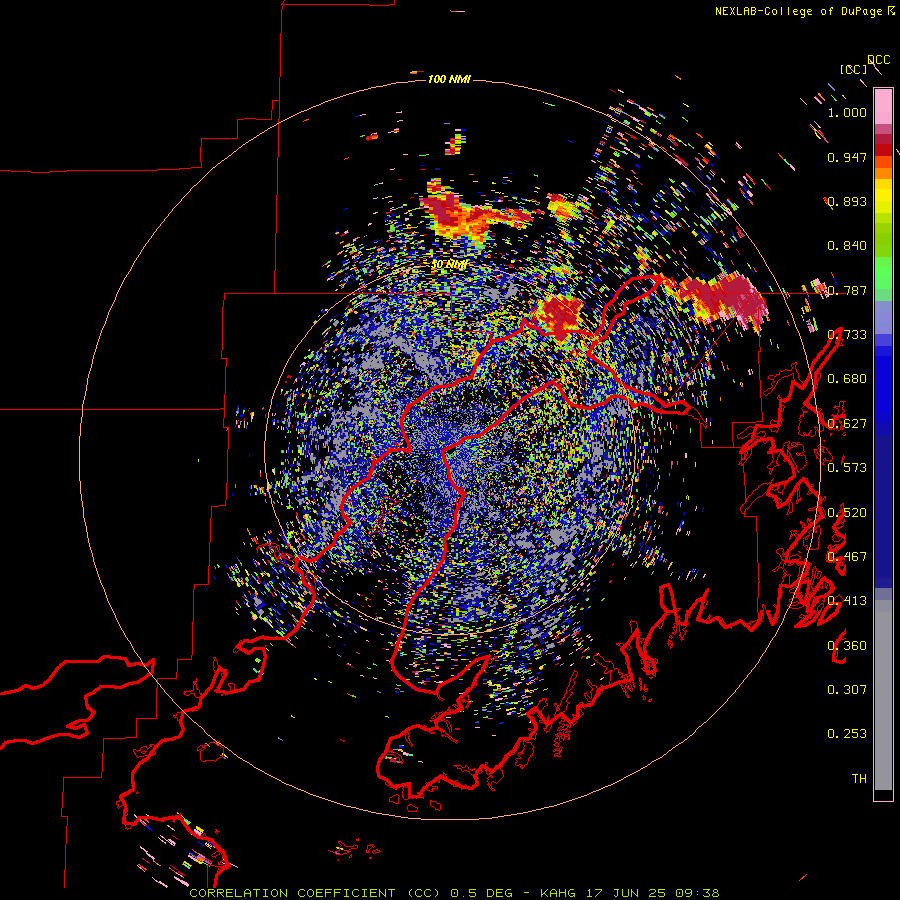Click the TH threshold label
Viewport: 900px width, 900px height.
pos(859,779)
